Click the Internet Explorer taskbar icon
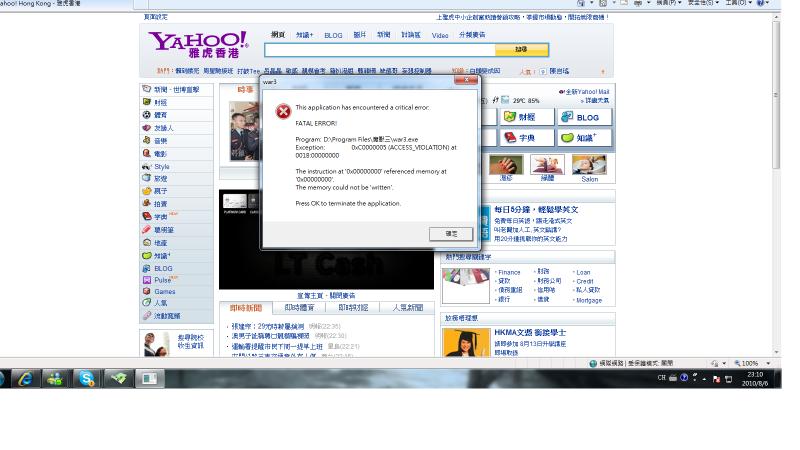 tap(24, 379)
